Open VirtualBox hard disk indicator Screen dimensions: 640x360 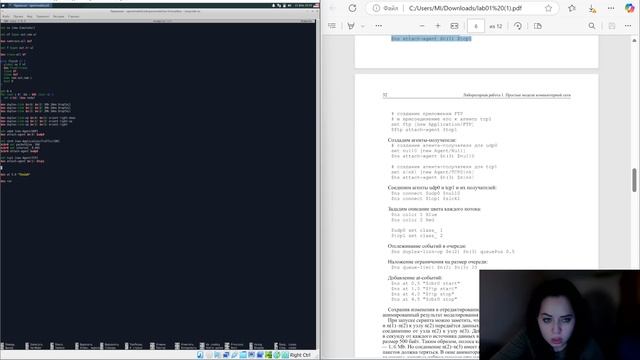[200, 355]
